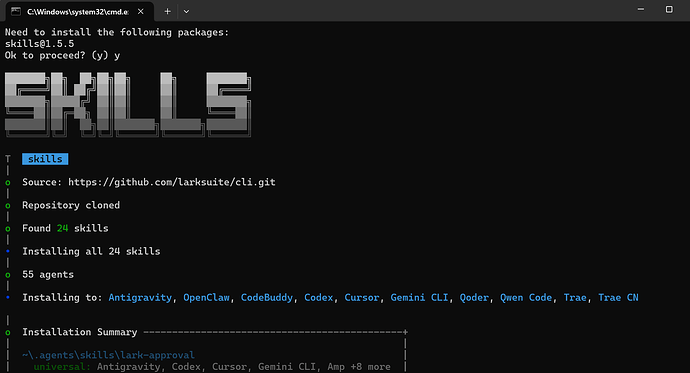Maximize the terminal window
The image size is (690, 373).
coord(669,9)
